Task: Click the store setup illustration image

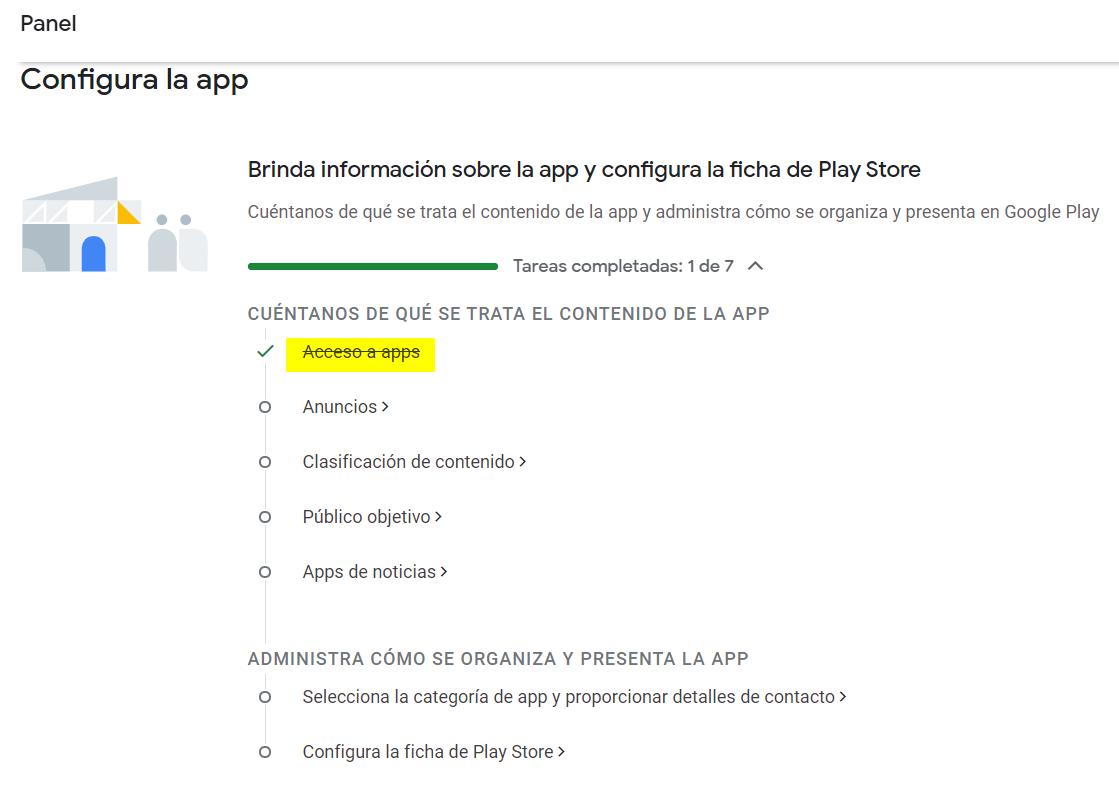Action: point(115,224)
